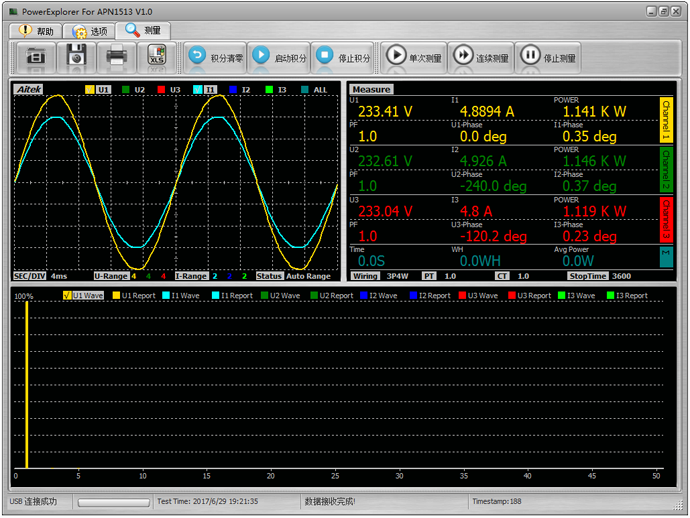Toggle U1 Wave checkbox in harmonic chart legend
Screen dimensions: 690x518
66,296
